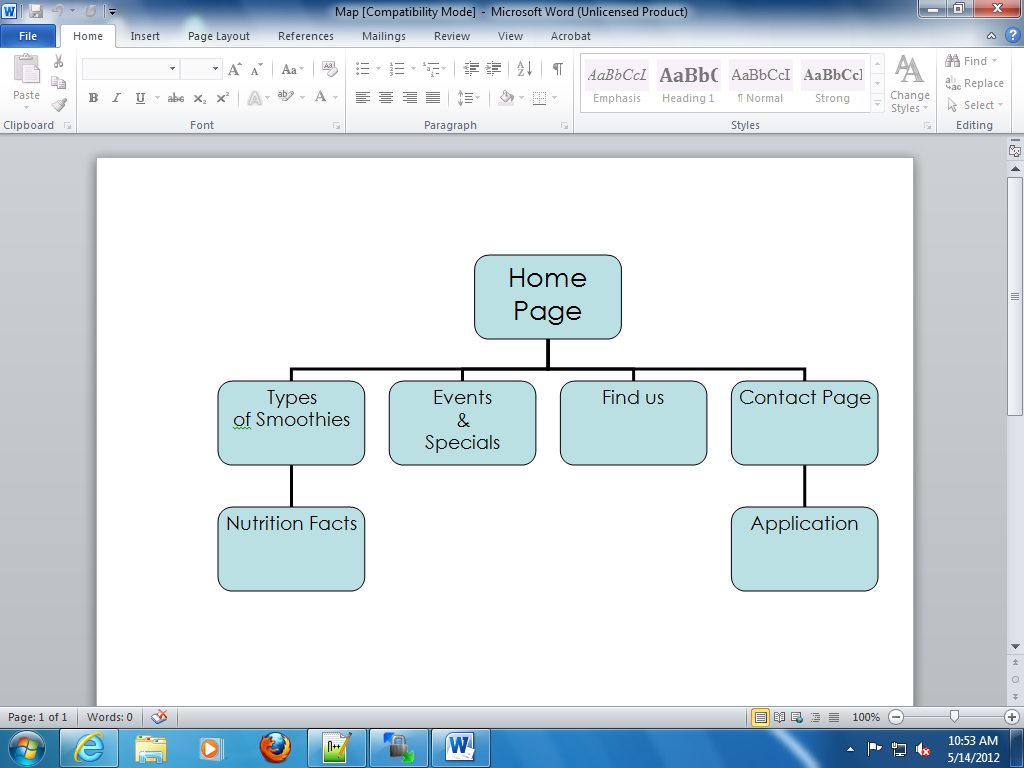Toggle bold formatting
This screenshot has width=1024, height=768.
point(93,98)
